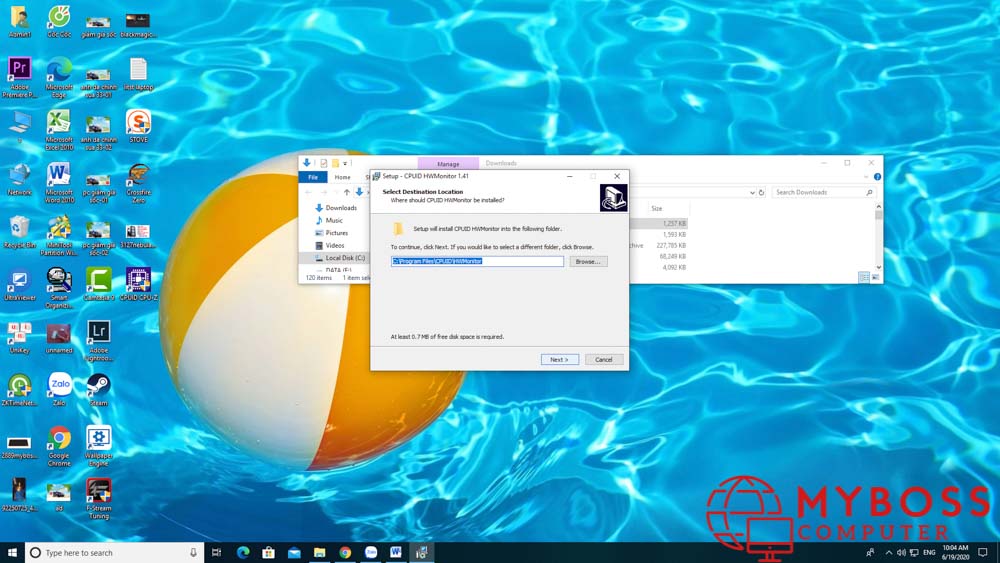The width and height of the screenshot is (1000, 563).
Task: Open the Home tab in File Explorer
Action: coord(342,177)
